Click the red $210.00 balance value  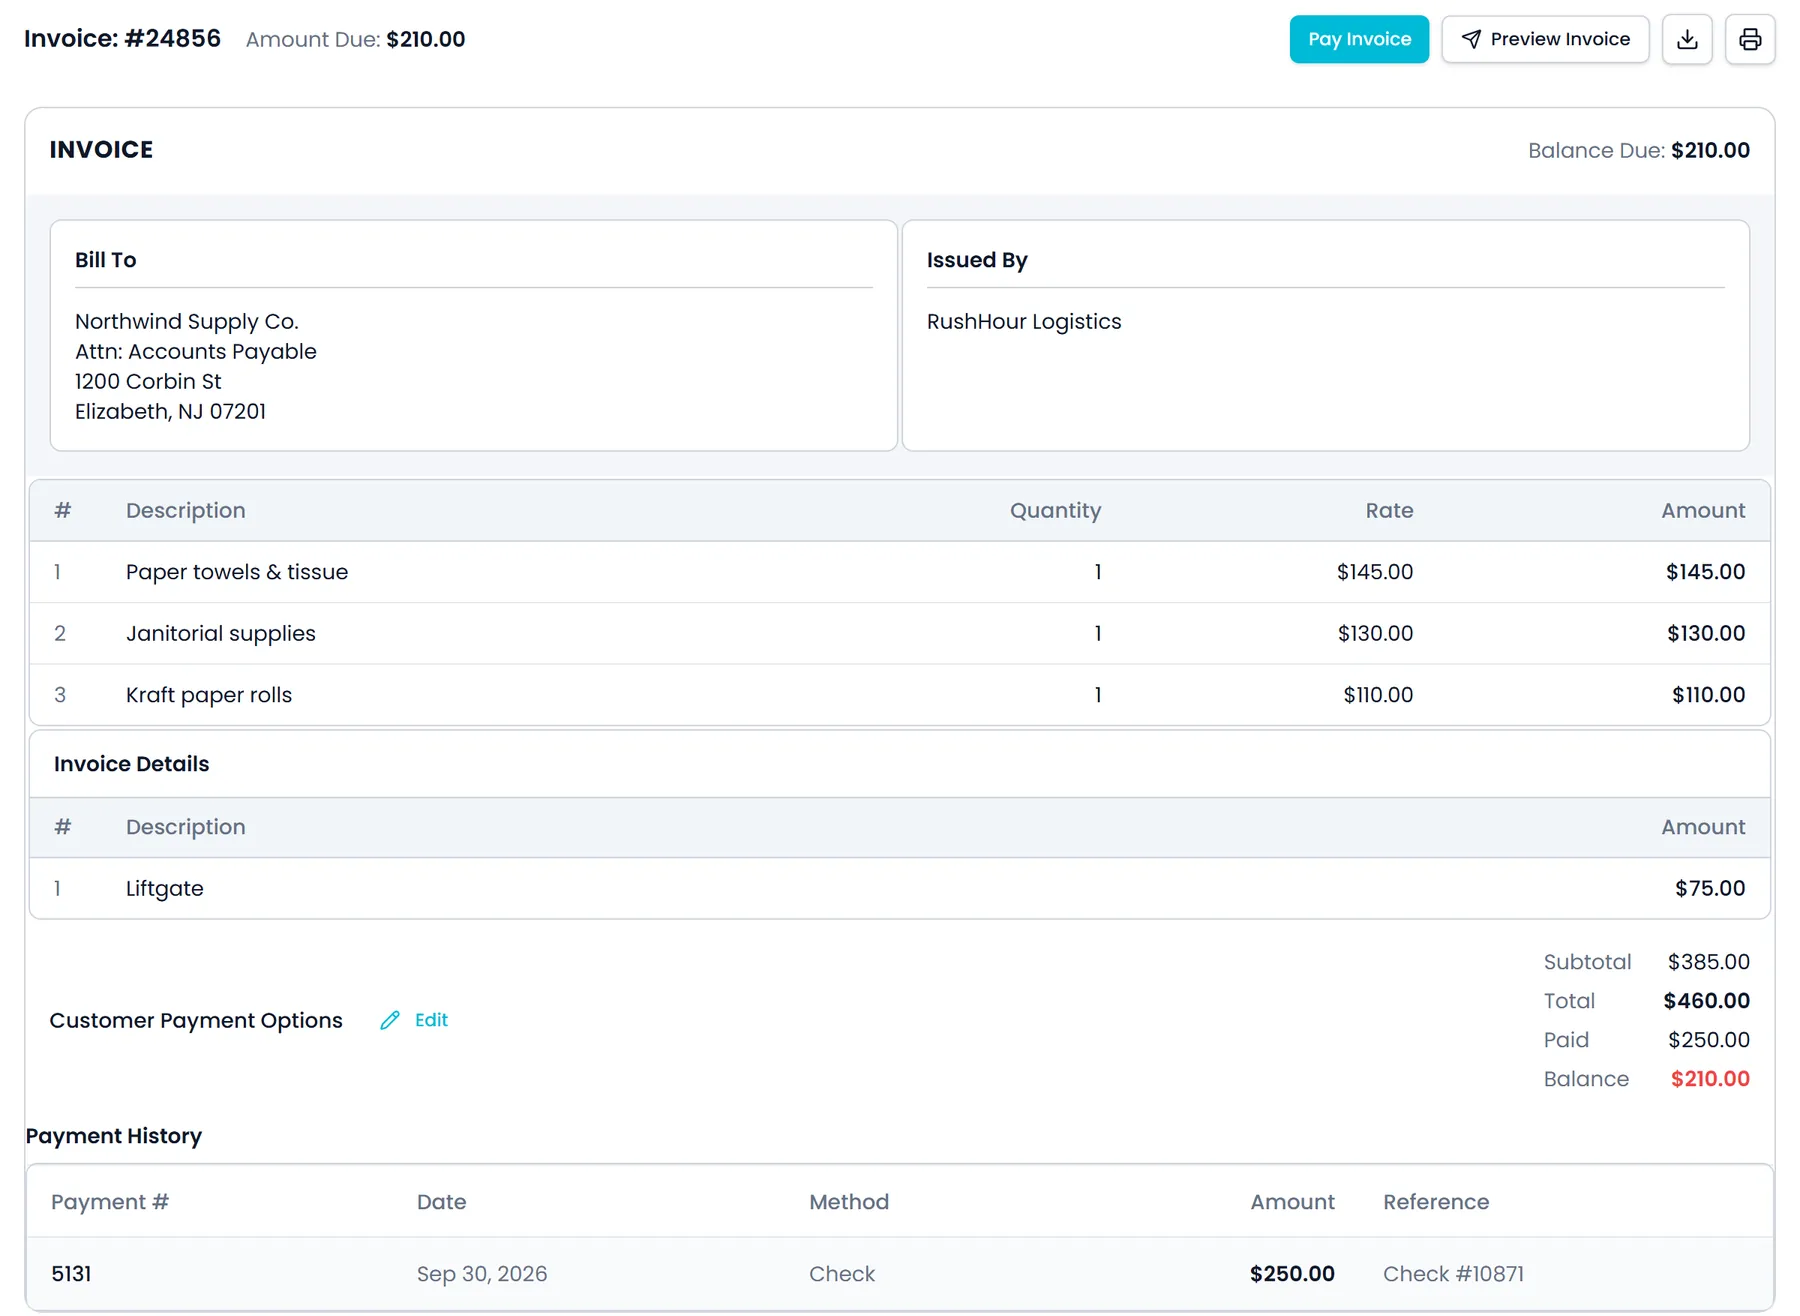tap(1710, 1079)
